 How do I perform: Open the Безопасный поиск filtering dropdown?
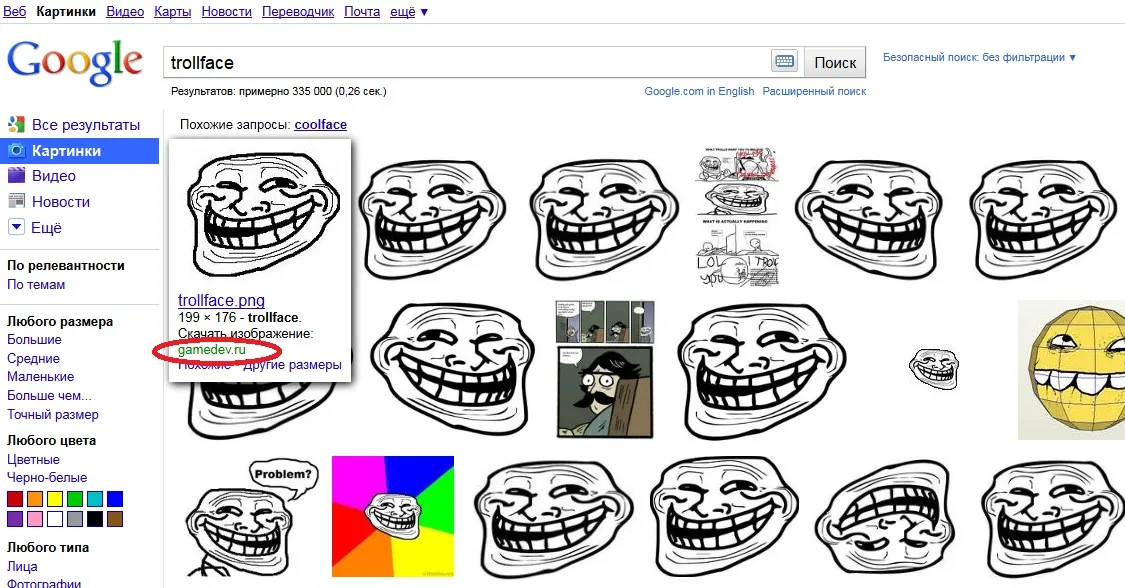coord(979,57)
